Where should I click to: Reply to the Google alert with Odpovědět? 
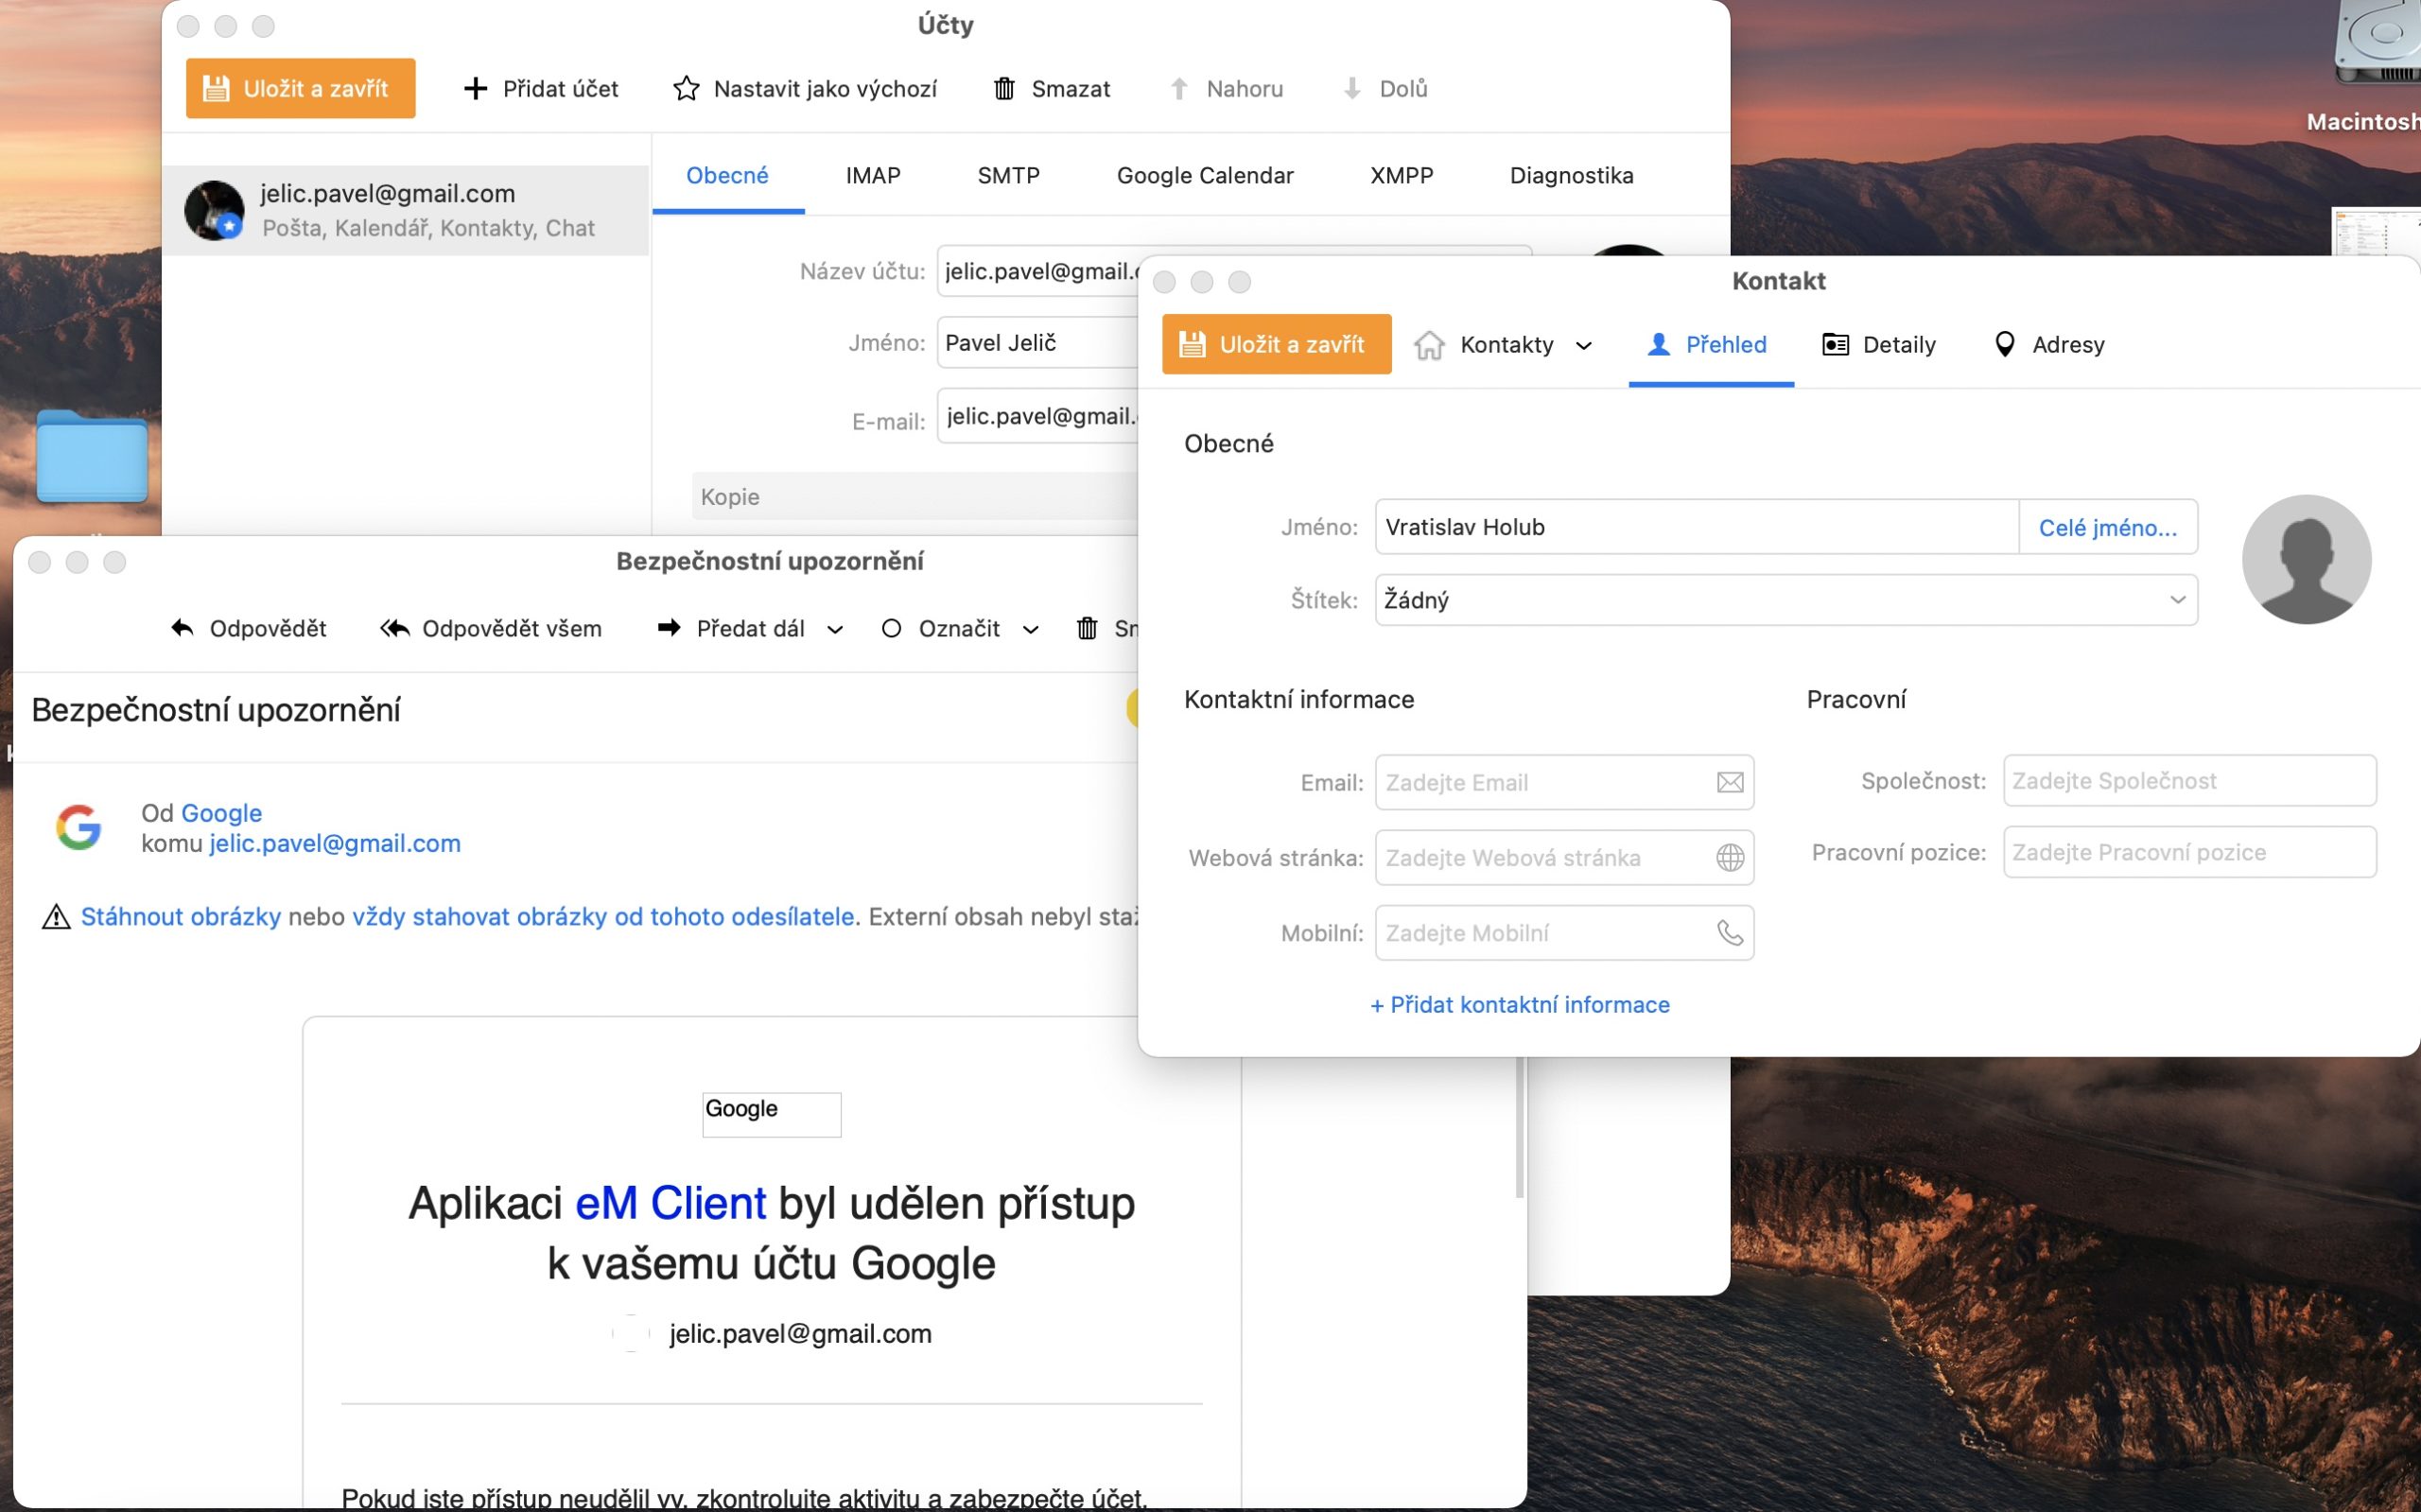tap(248, 628)
